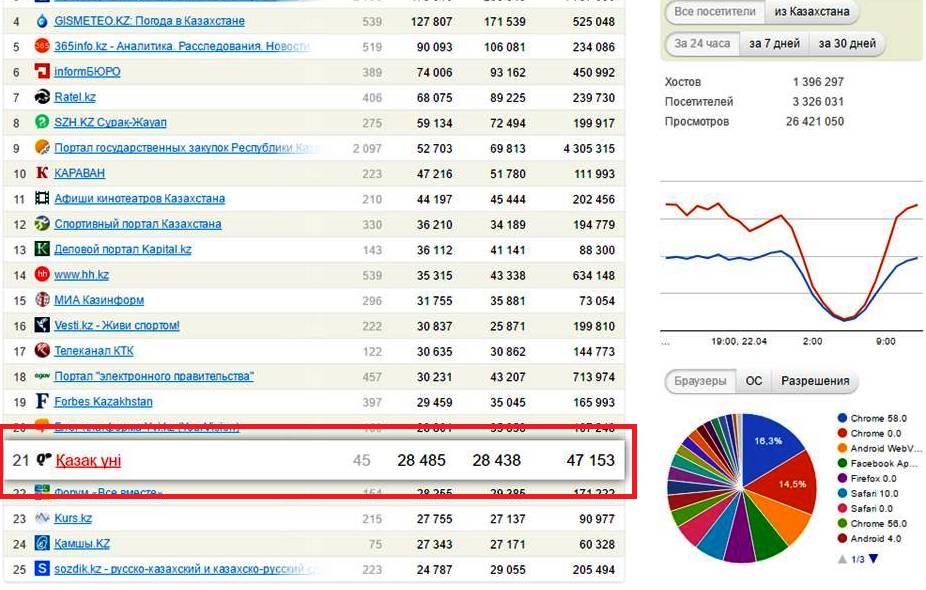
Task: Click the КАРАВАН red K favicon
Action: click(42, 172)
